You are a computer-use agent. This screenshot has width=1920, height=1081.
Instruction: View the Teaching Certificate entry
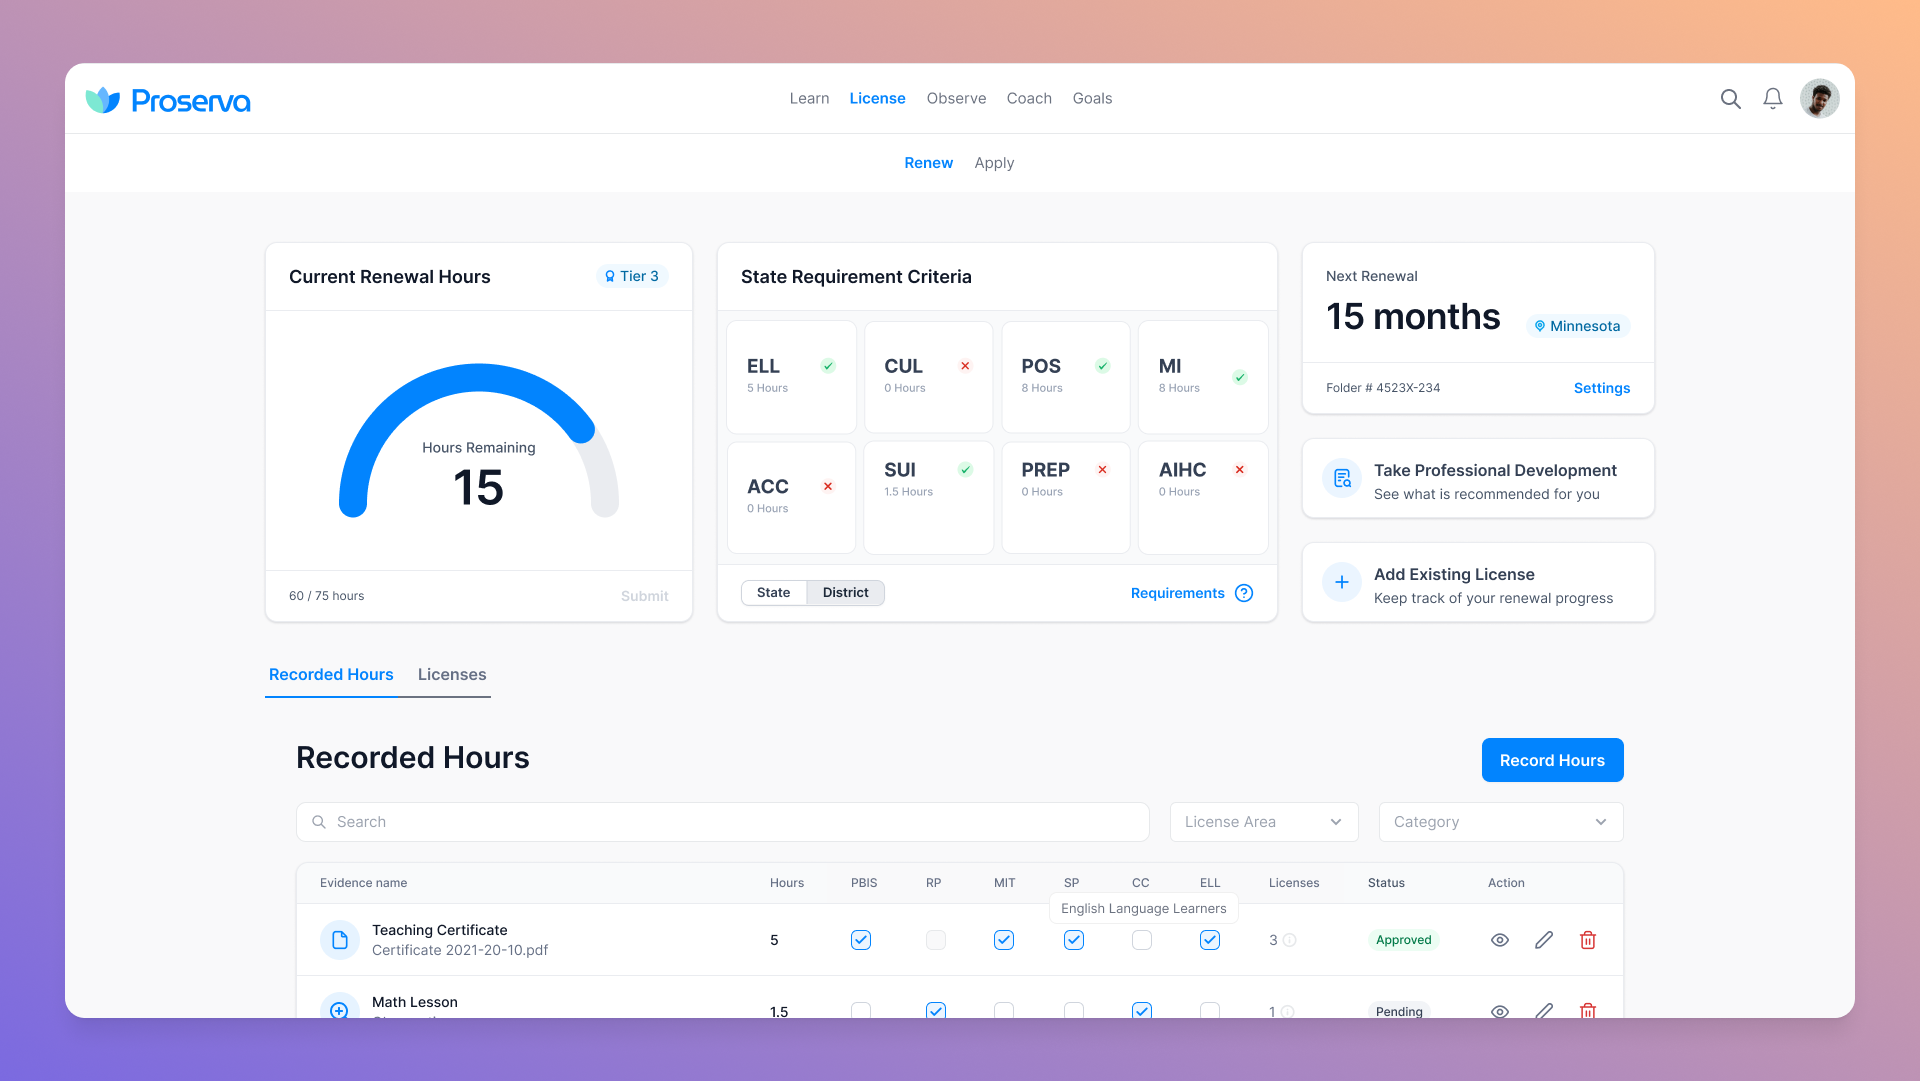pos(1500,940)
